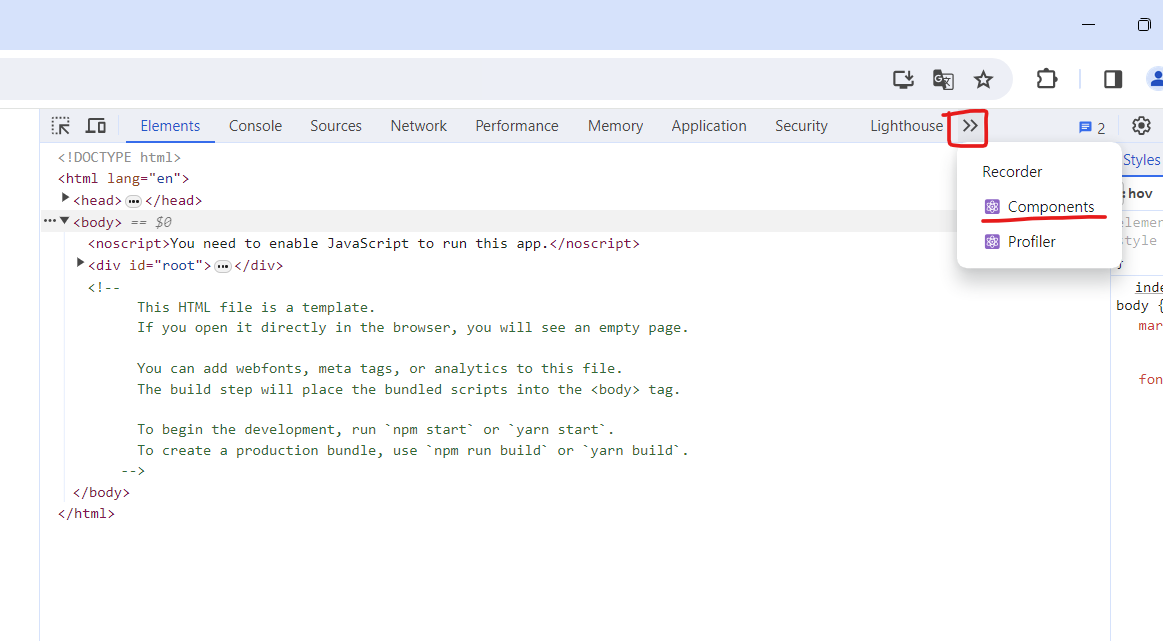
Task: Select Recorder from the dropdown menu
Action: click(x=1012, y=171)
